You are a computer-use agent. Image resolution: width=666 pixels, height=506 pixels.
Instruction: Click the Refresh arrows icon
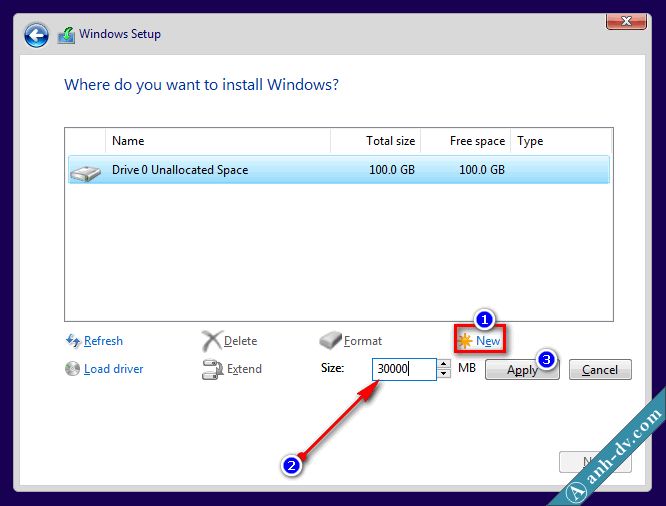[x=73, y=341]
